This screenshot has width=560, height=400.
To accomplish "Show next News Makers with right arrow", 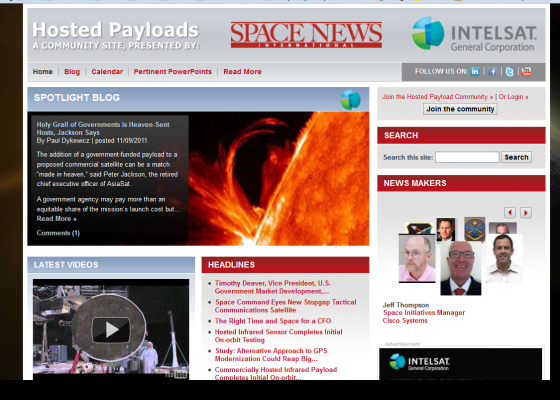I will pyautogui.click(x=526, y=212).
